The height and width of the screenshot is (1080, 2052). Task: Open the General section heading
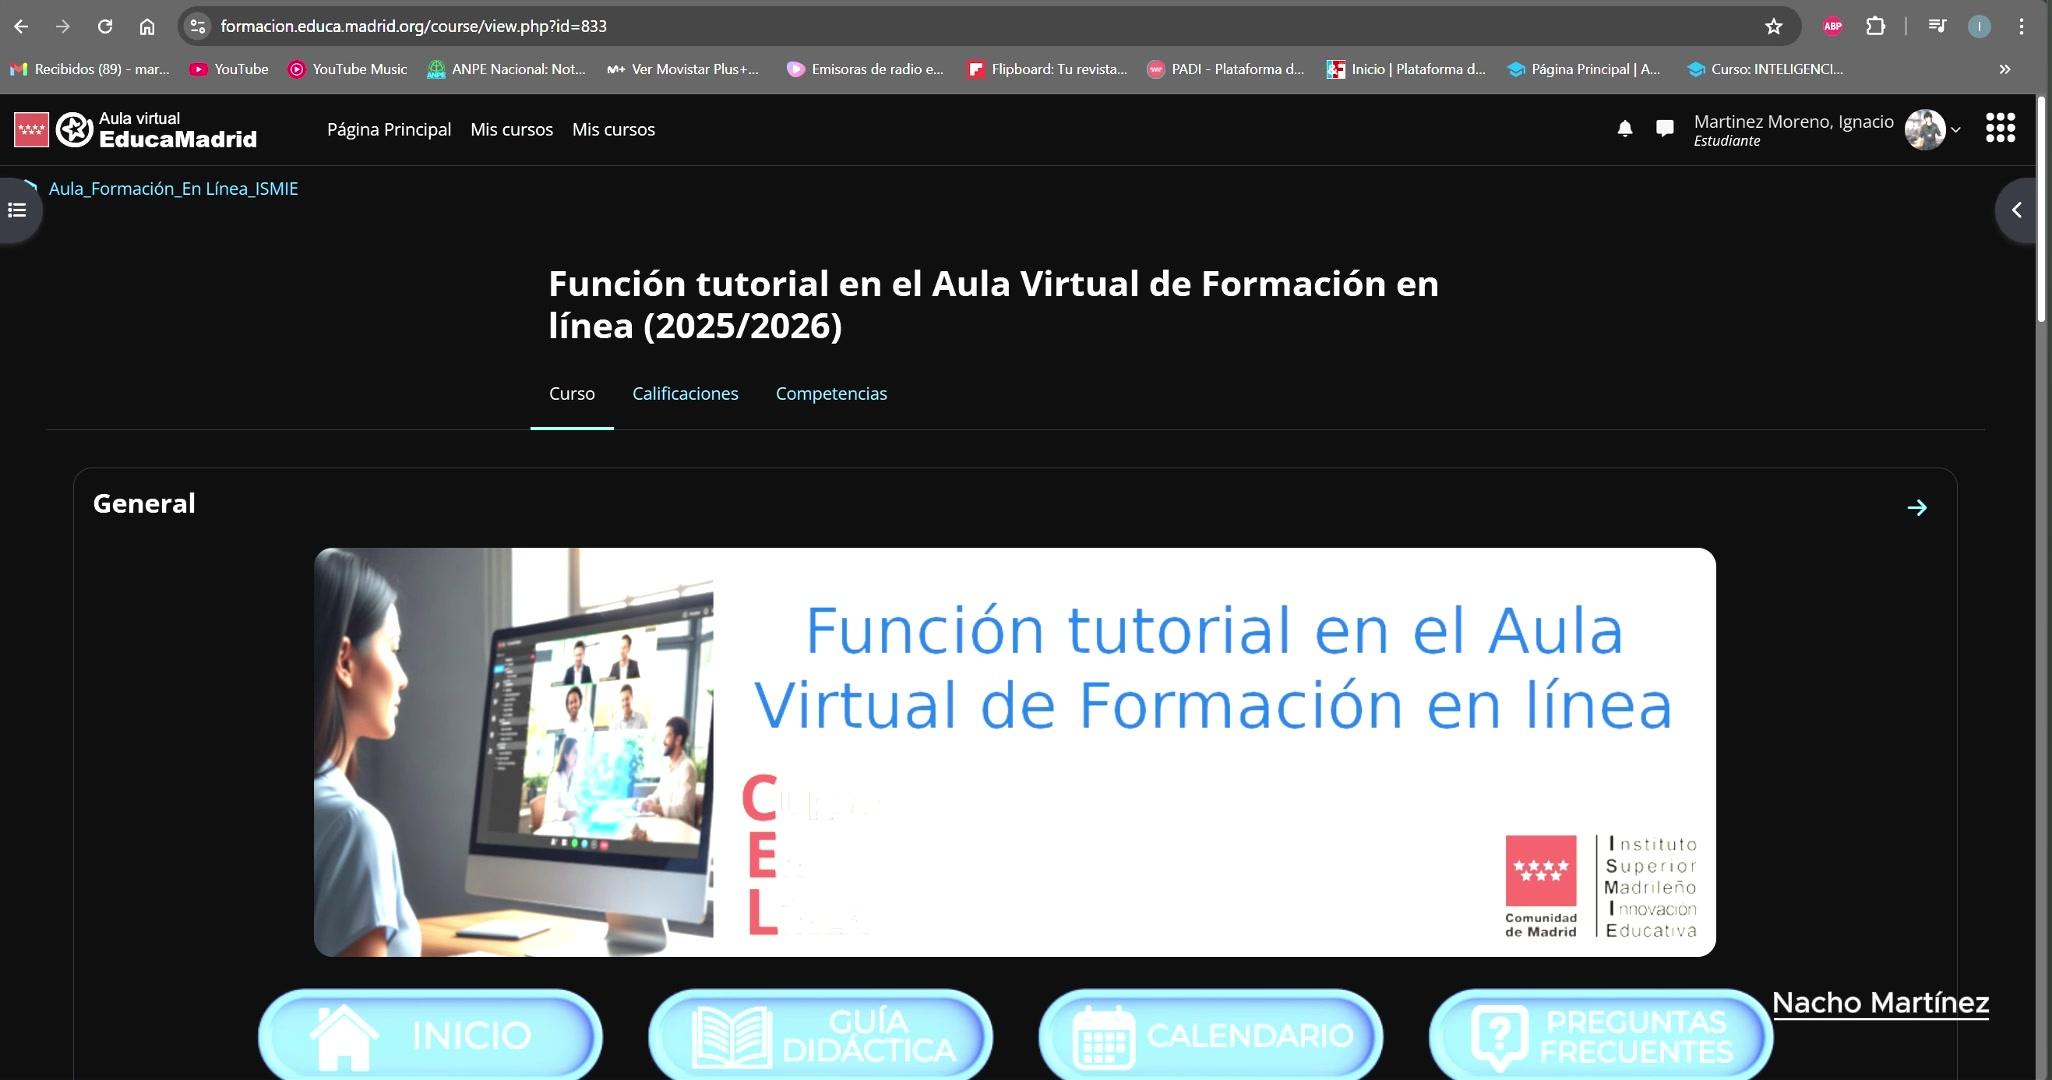click(x=144, y=504)
